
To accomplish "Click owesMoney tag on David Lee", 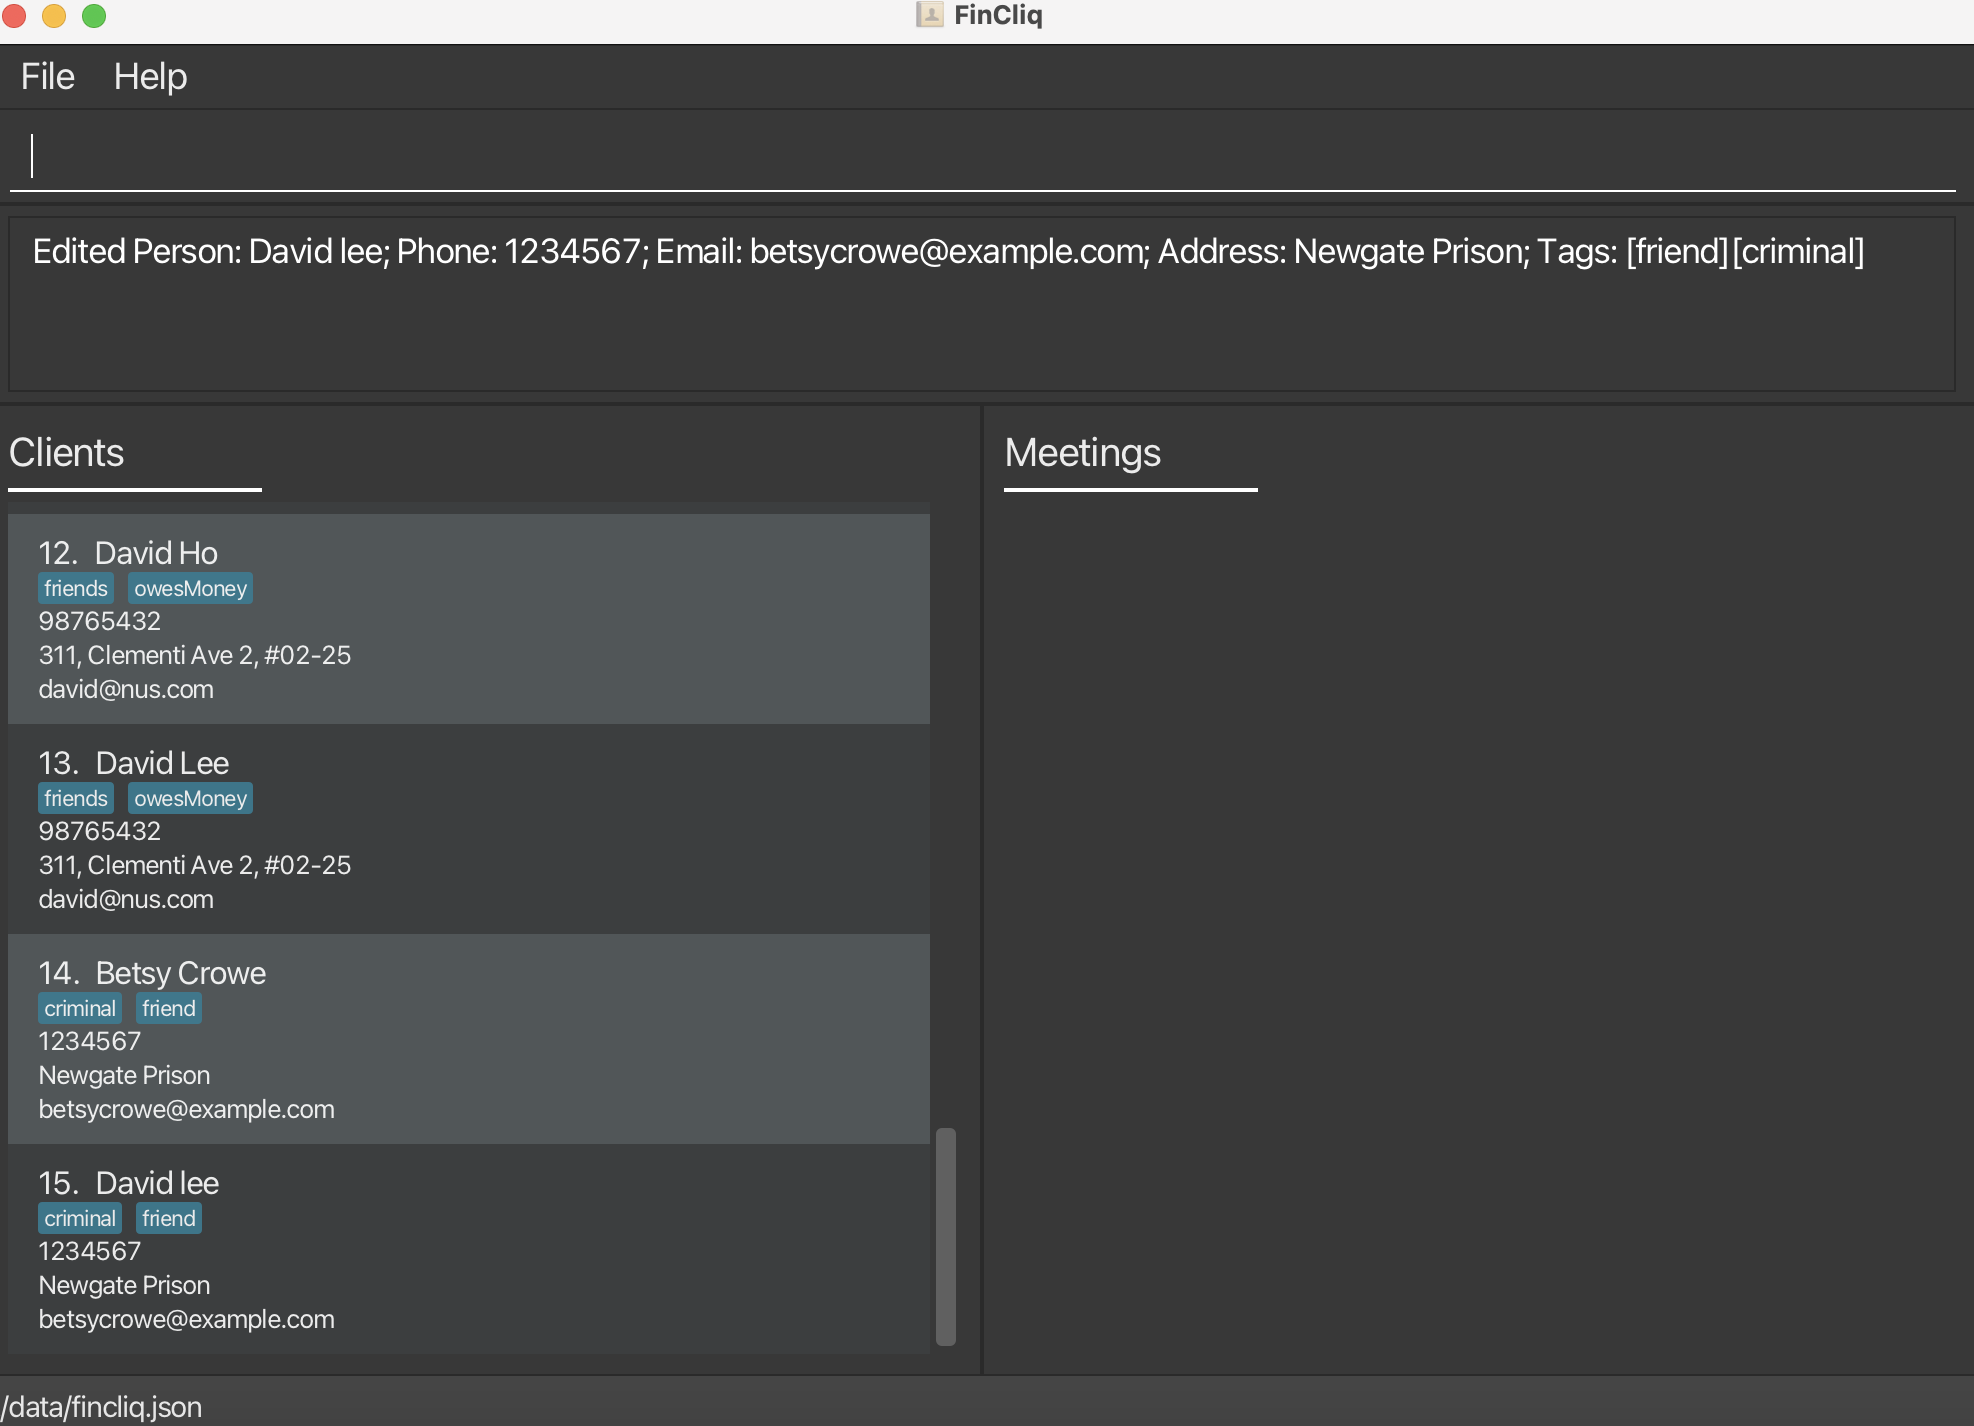I will coord(190,799).
